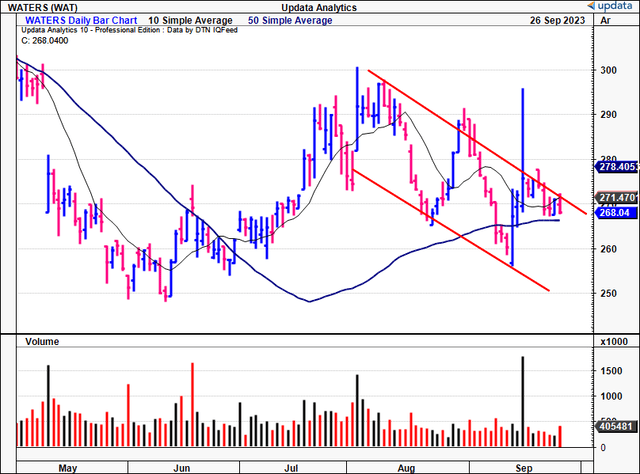Screen dimensions: 640x474
Task: Click the 26 Sep 2023 date label
Action: click(x=558, y=20)
